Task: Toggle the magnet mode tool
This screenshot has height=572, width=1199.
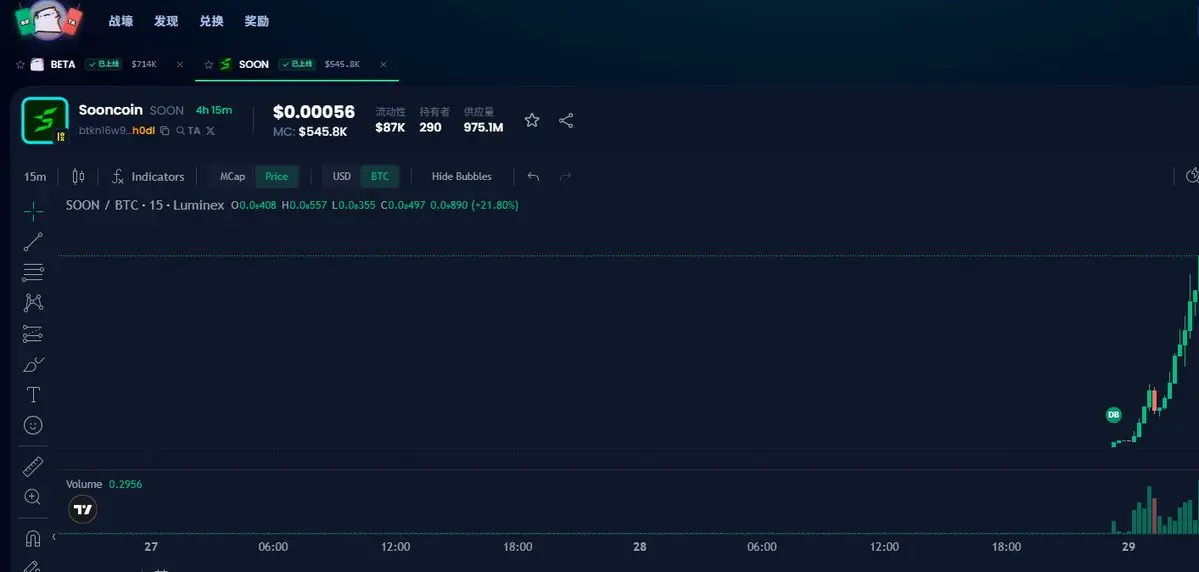Action: (x=33, y=538)
